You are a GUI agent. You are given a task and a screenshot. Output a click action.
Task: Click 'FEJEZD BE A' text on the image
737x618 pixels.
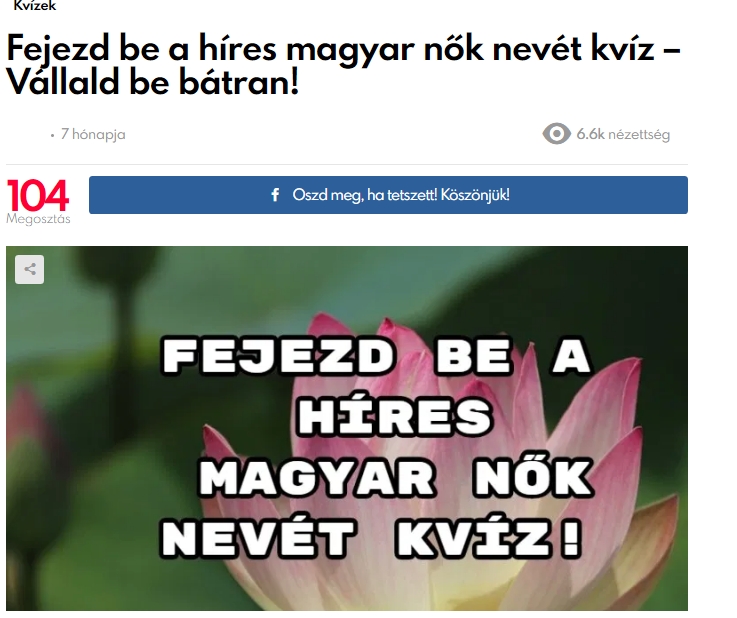pos(376,356)
